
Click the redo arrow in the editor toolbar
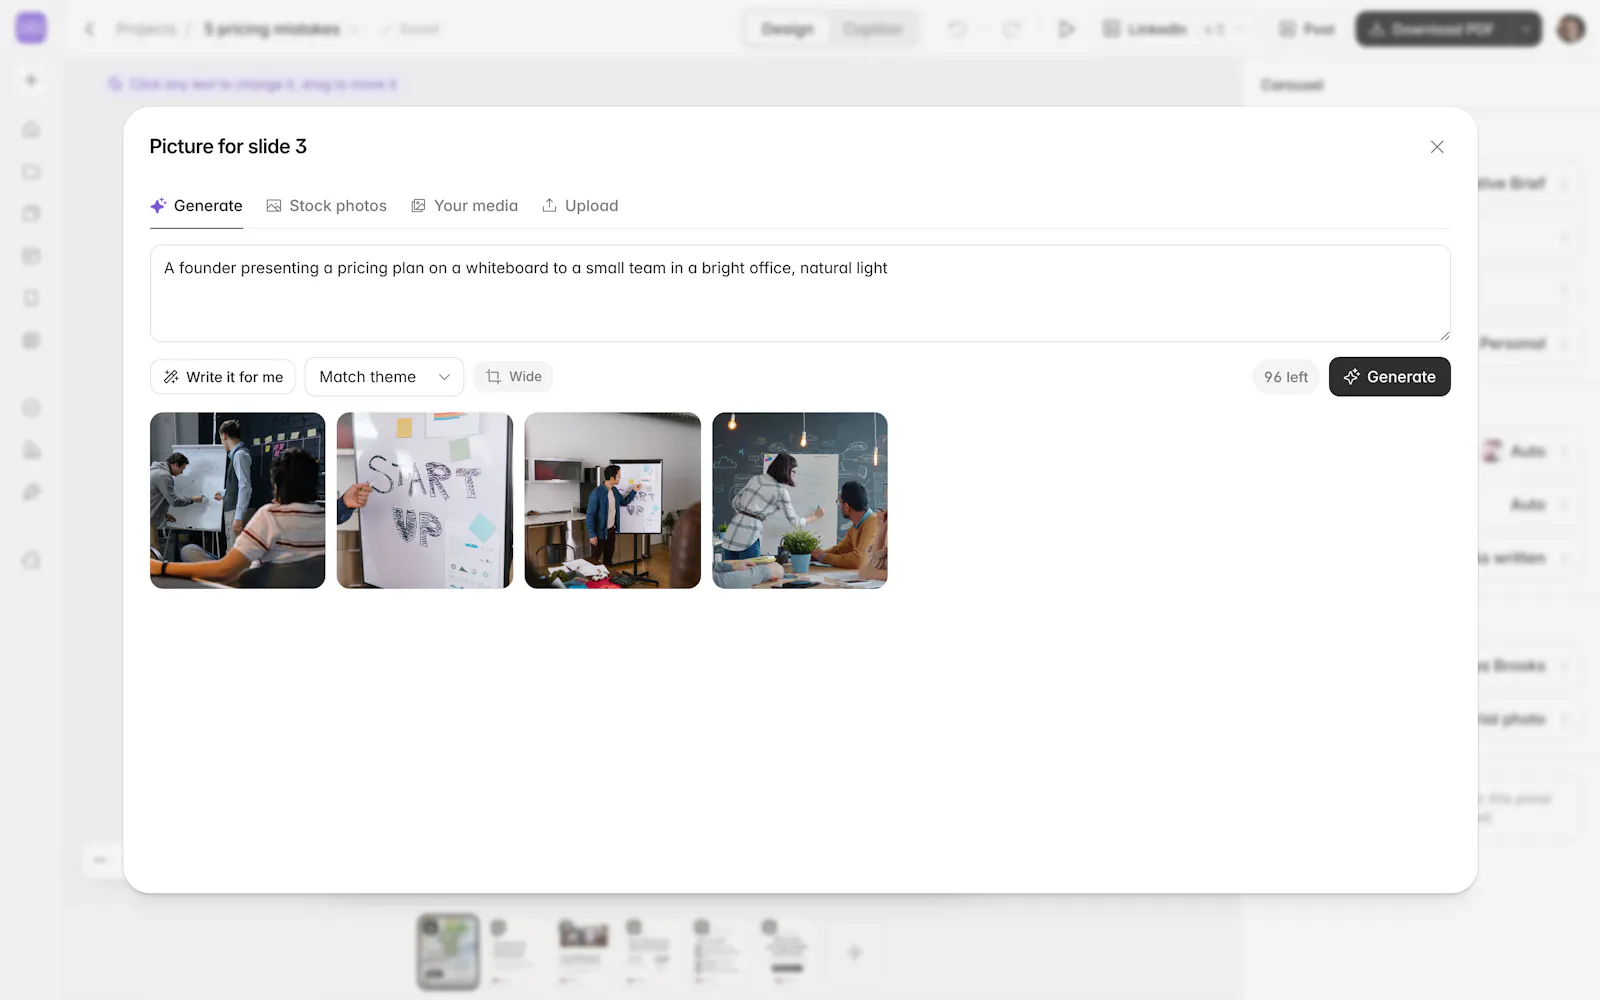1011,29
